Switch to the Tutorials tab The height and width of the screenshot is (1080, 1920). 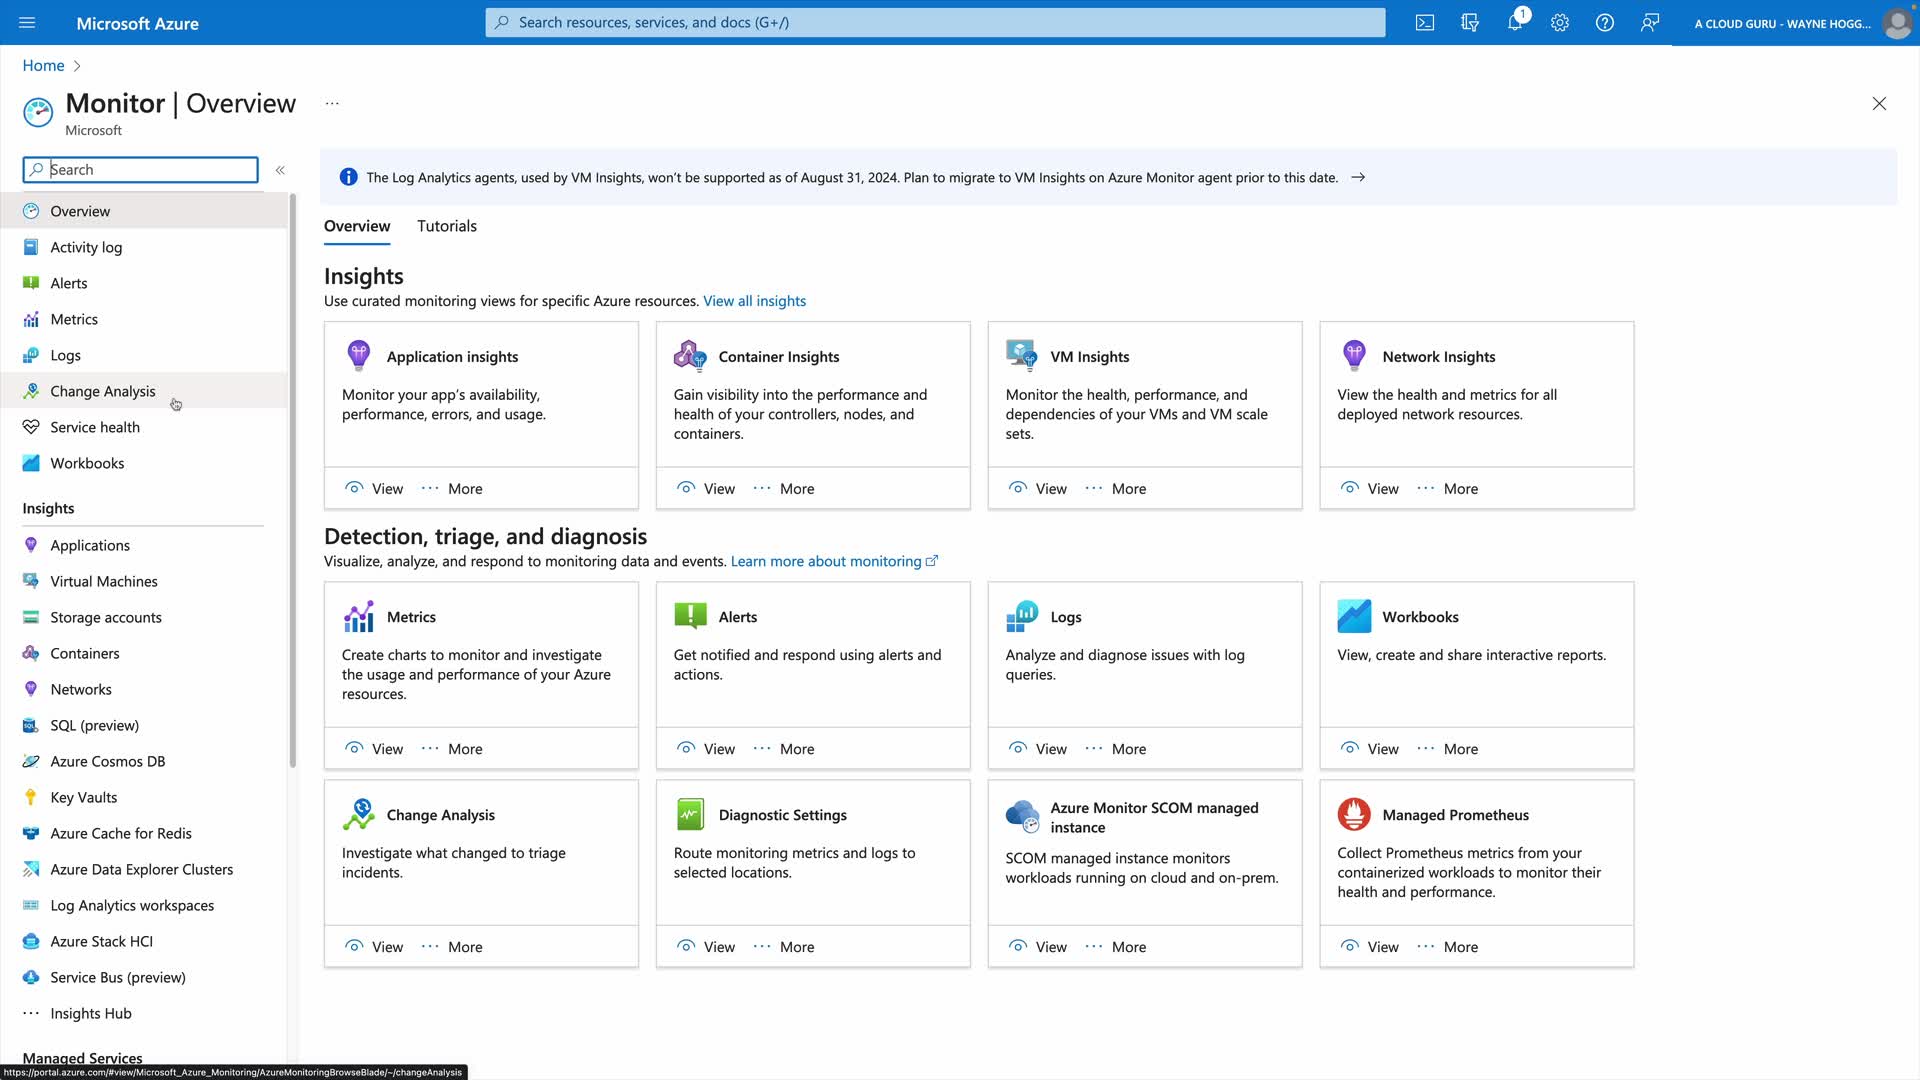coord(446,226)
